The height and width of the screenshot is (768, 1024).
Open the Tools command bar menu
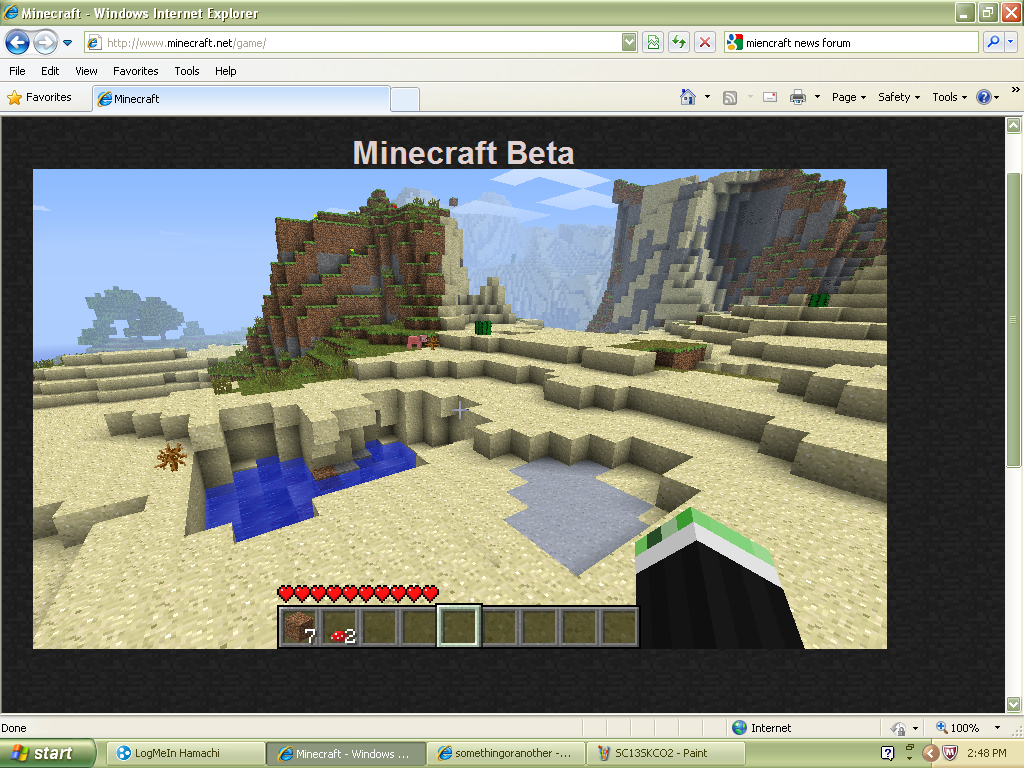(950, 97)
